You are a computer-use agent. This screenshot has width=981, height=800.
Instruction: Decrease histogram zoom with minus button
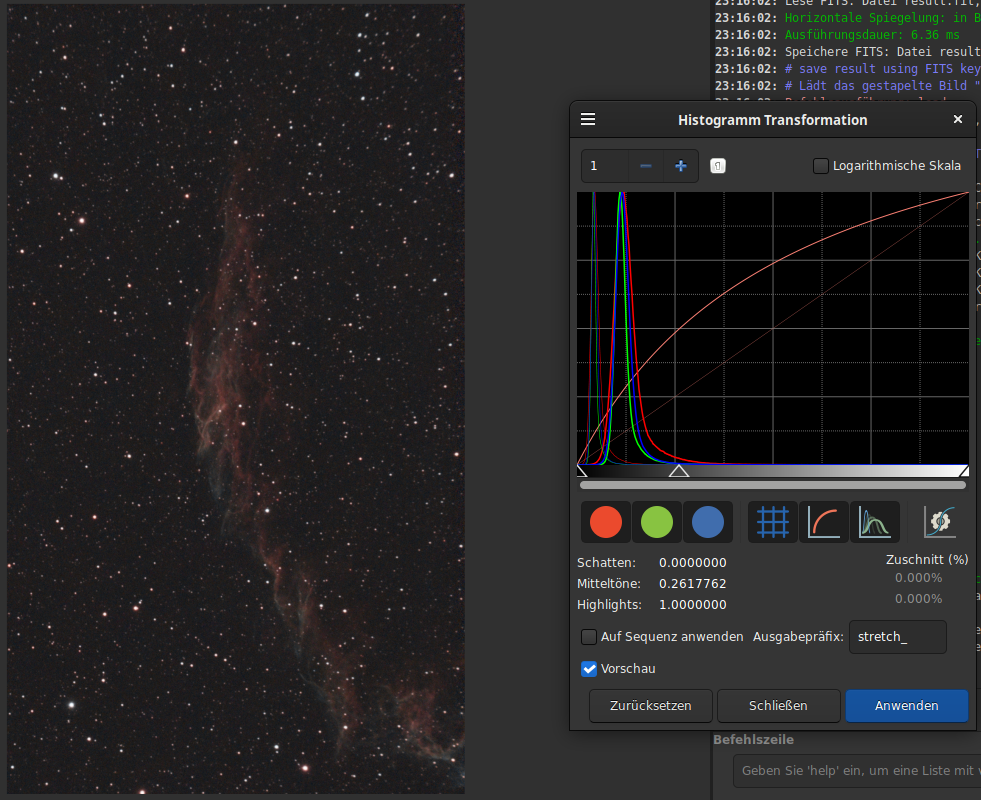click(646, 166)
